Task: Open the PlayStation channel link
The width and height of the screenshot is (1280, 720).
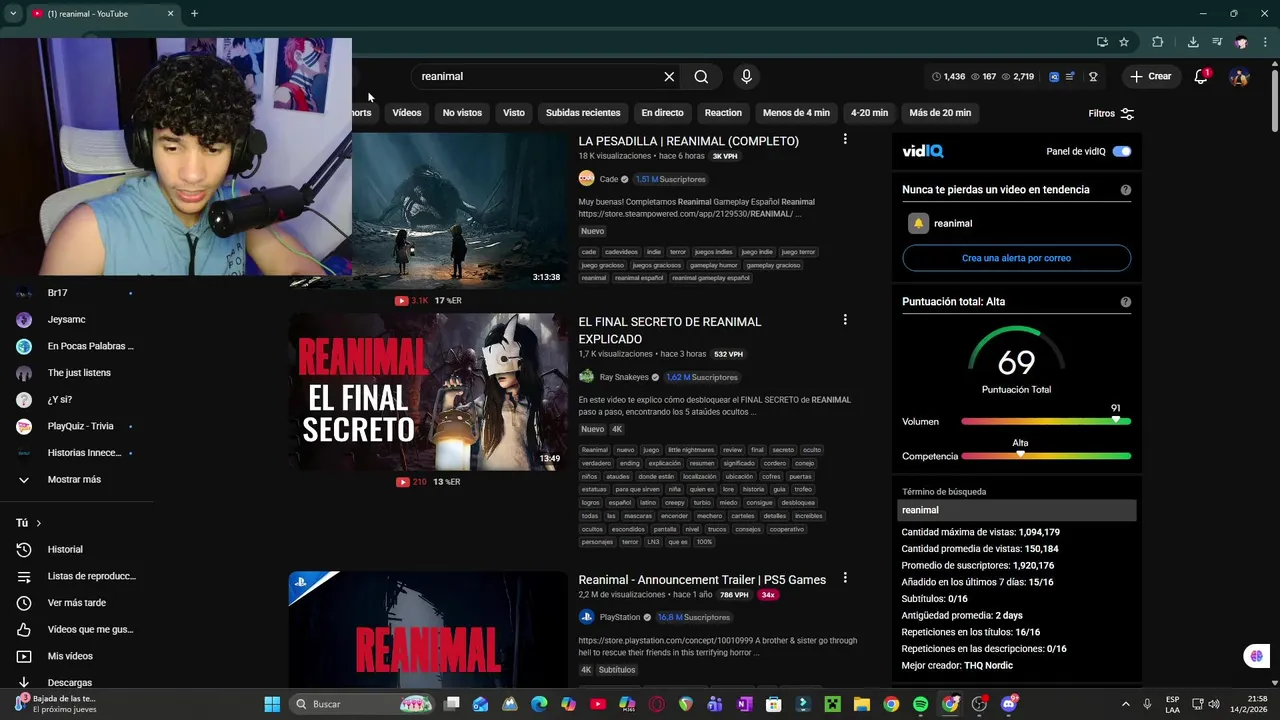Action: click(620, 617)
